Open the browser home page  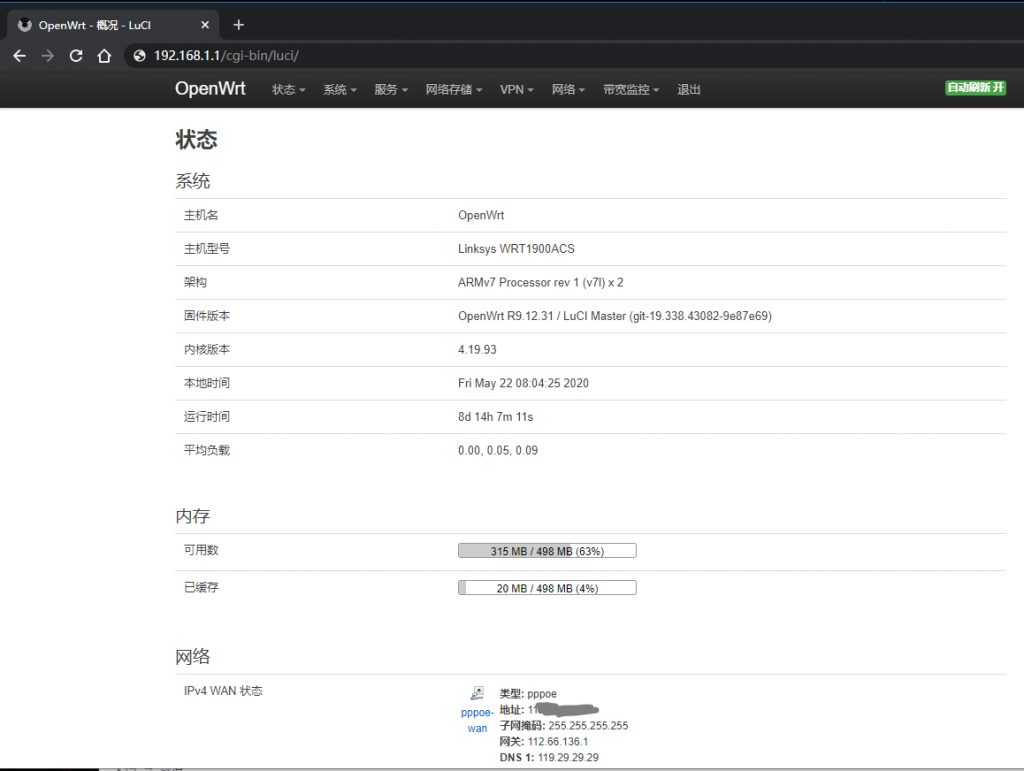click(104, 56)
